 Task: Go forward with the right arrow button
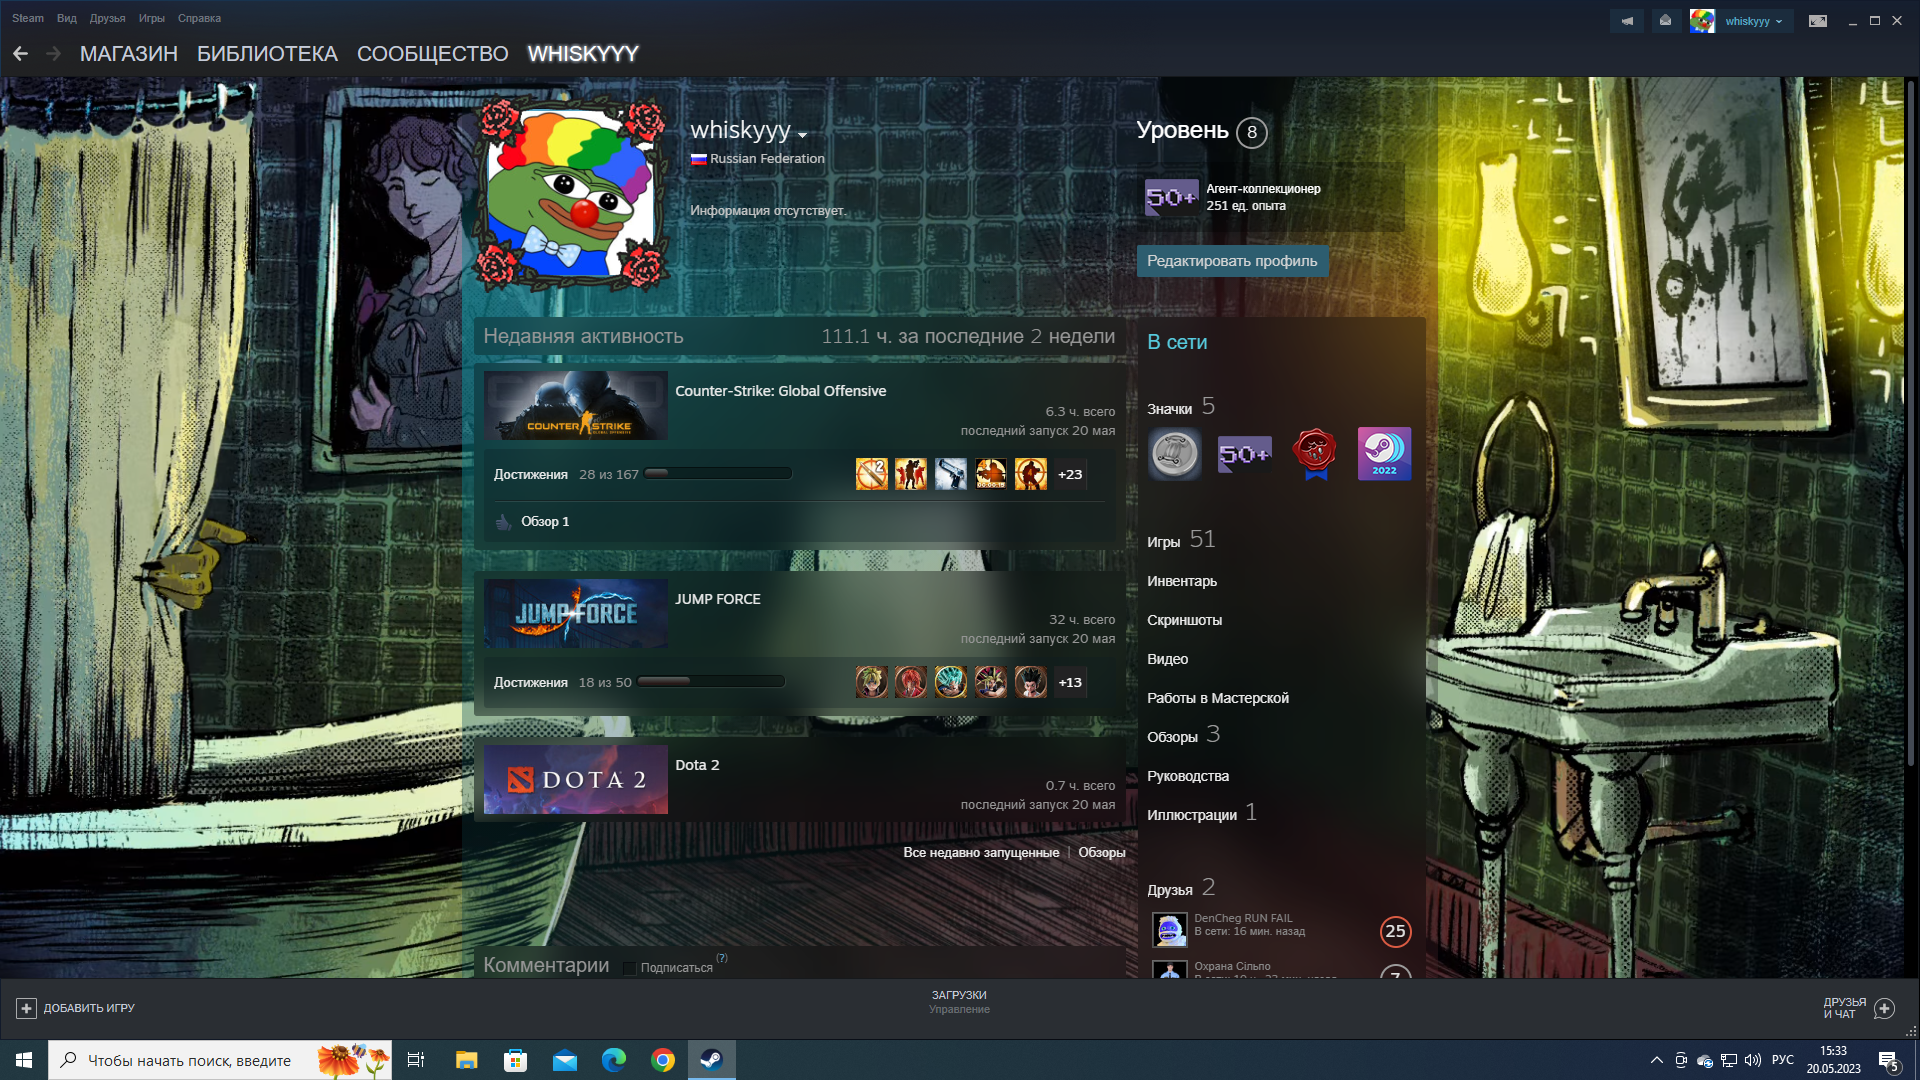tap(53, 54)
